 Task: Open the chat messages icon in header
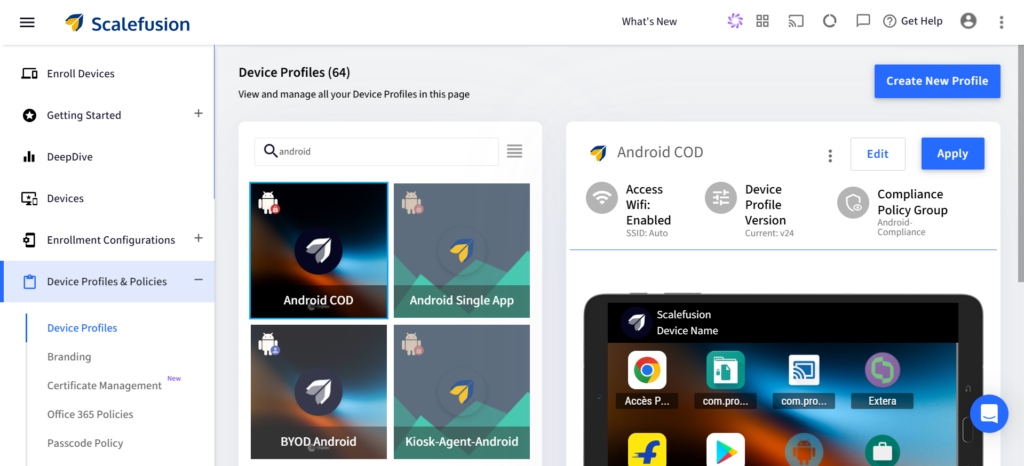click(x=863, y=22)
